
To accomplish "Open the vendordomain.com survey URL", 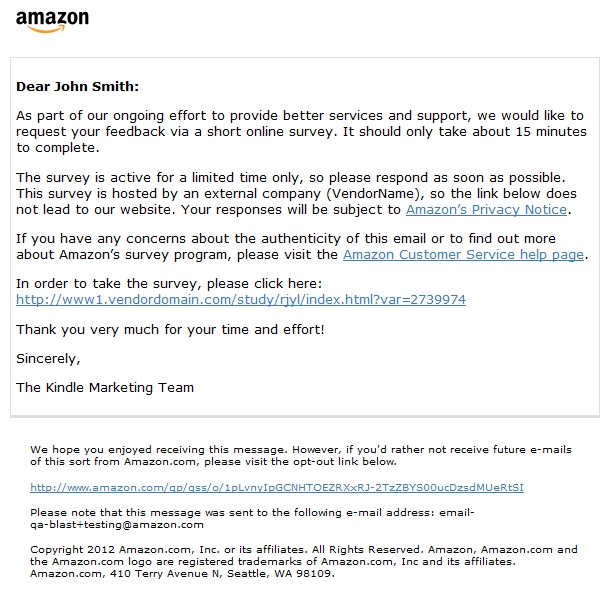I will [241, 300].
